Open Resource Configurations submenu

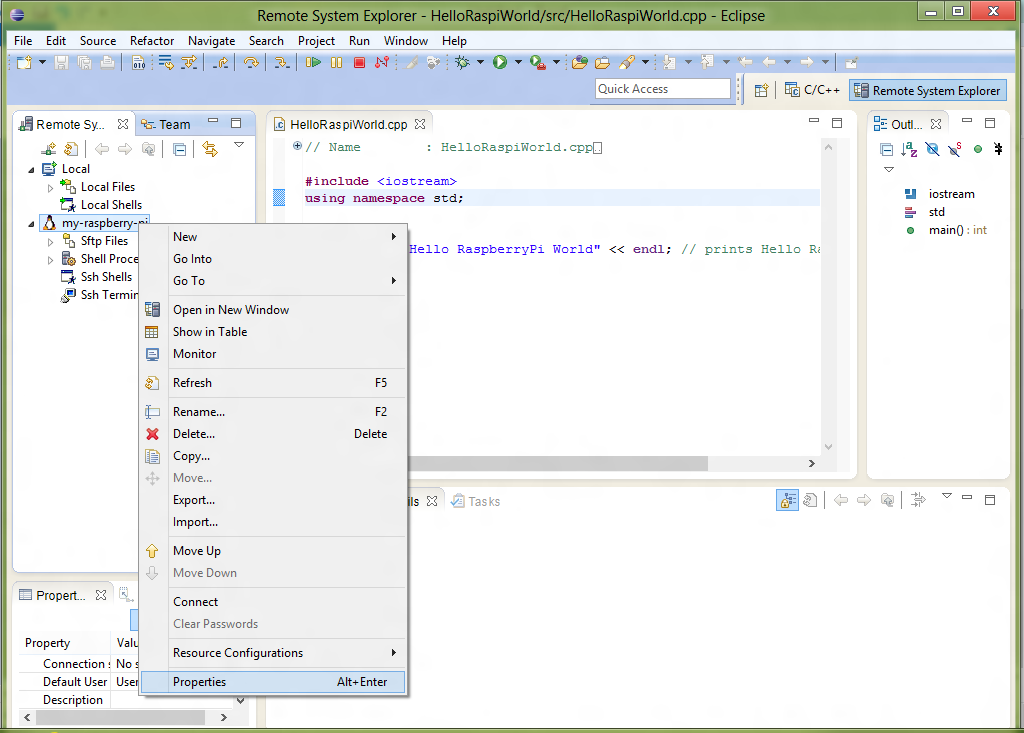(x=273, y=653)
